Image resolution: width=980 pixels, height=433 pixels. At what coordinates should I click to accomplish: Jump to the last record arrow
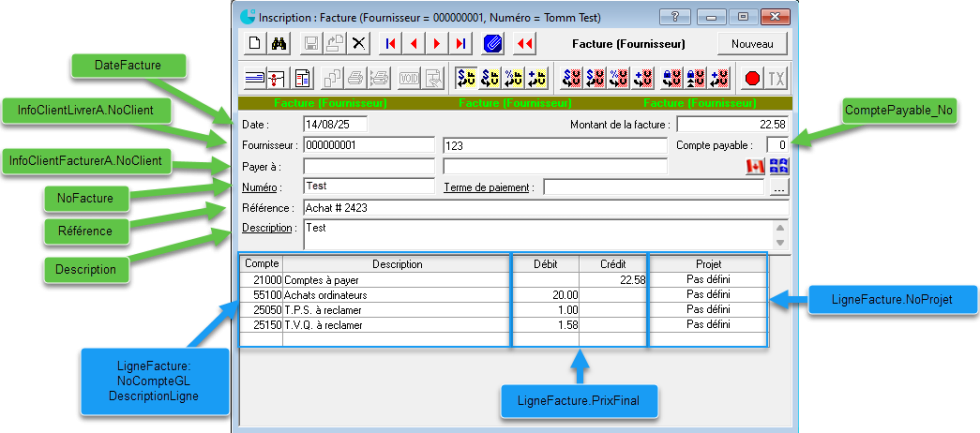click(x=460, y=44)
